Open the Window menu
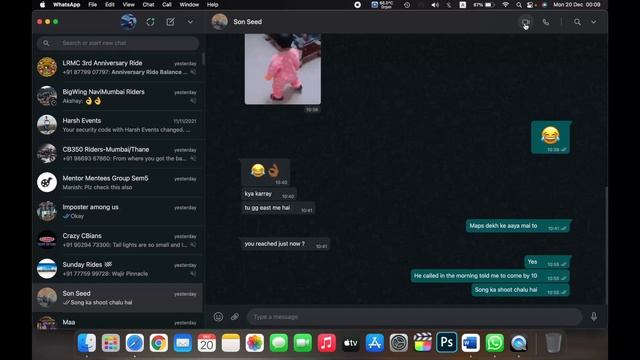 [x=189, y=5]
